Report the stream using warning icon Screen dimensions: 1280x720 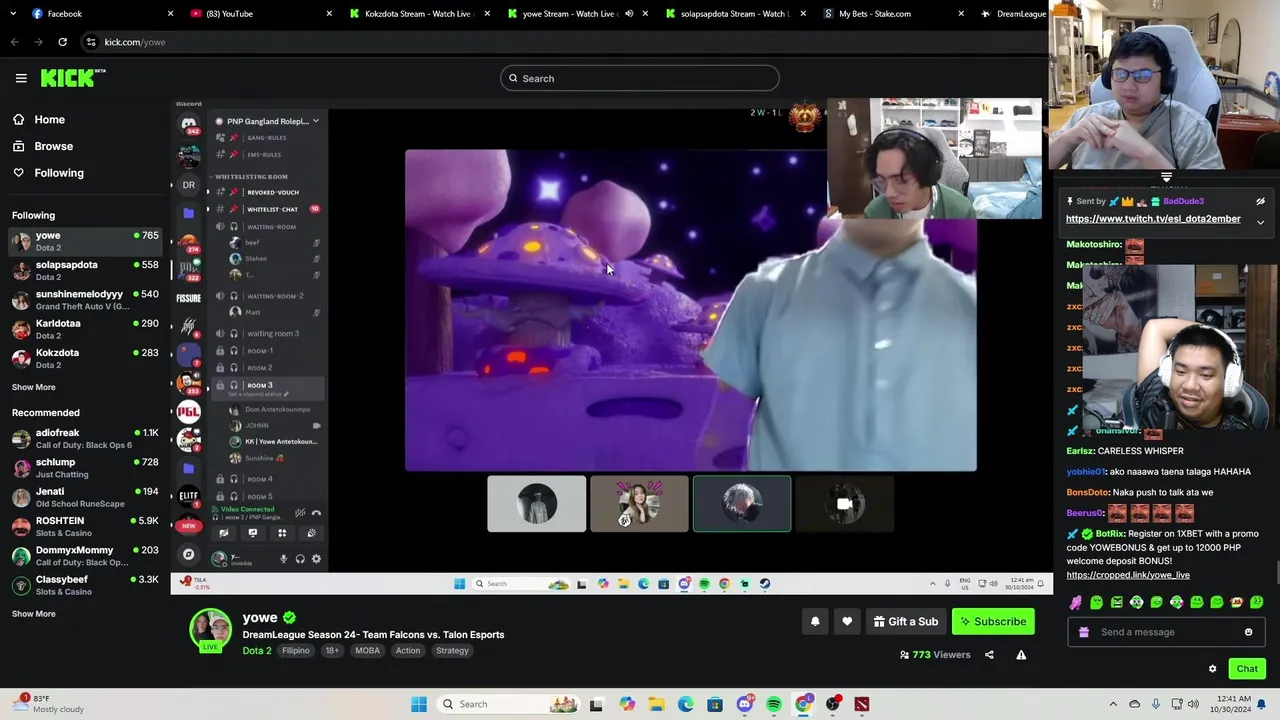1021,655
